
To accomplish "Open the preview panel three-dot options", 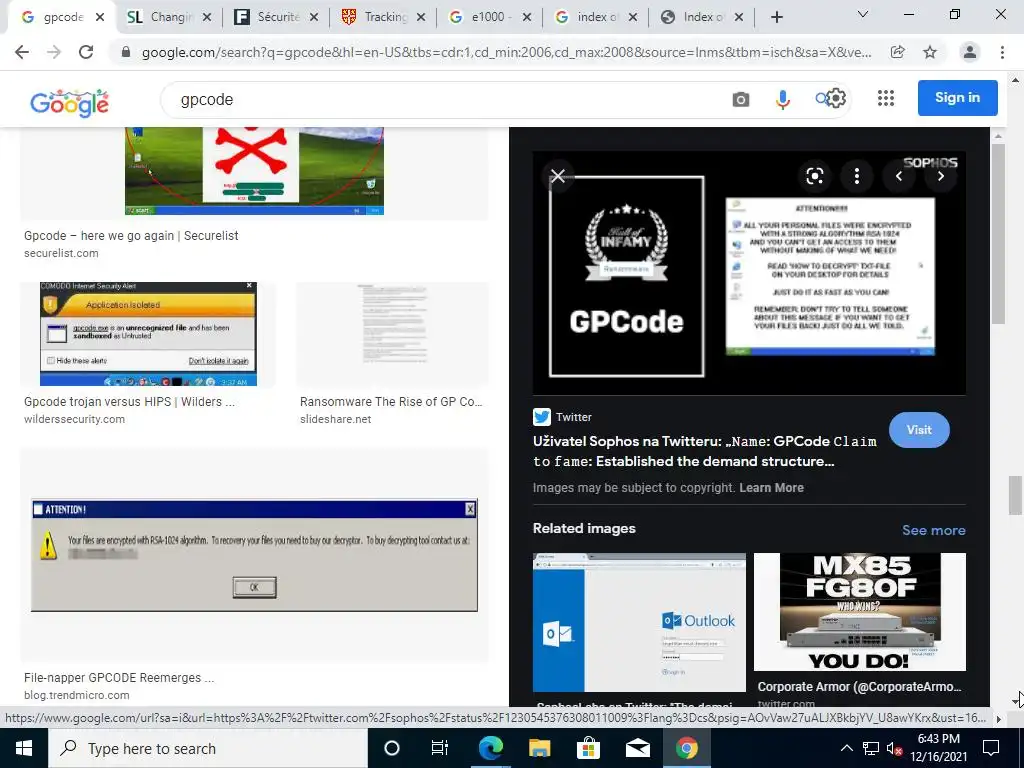I will 857,176.
